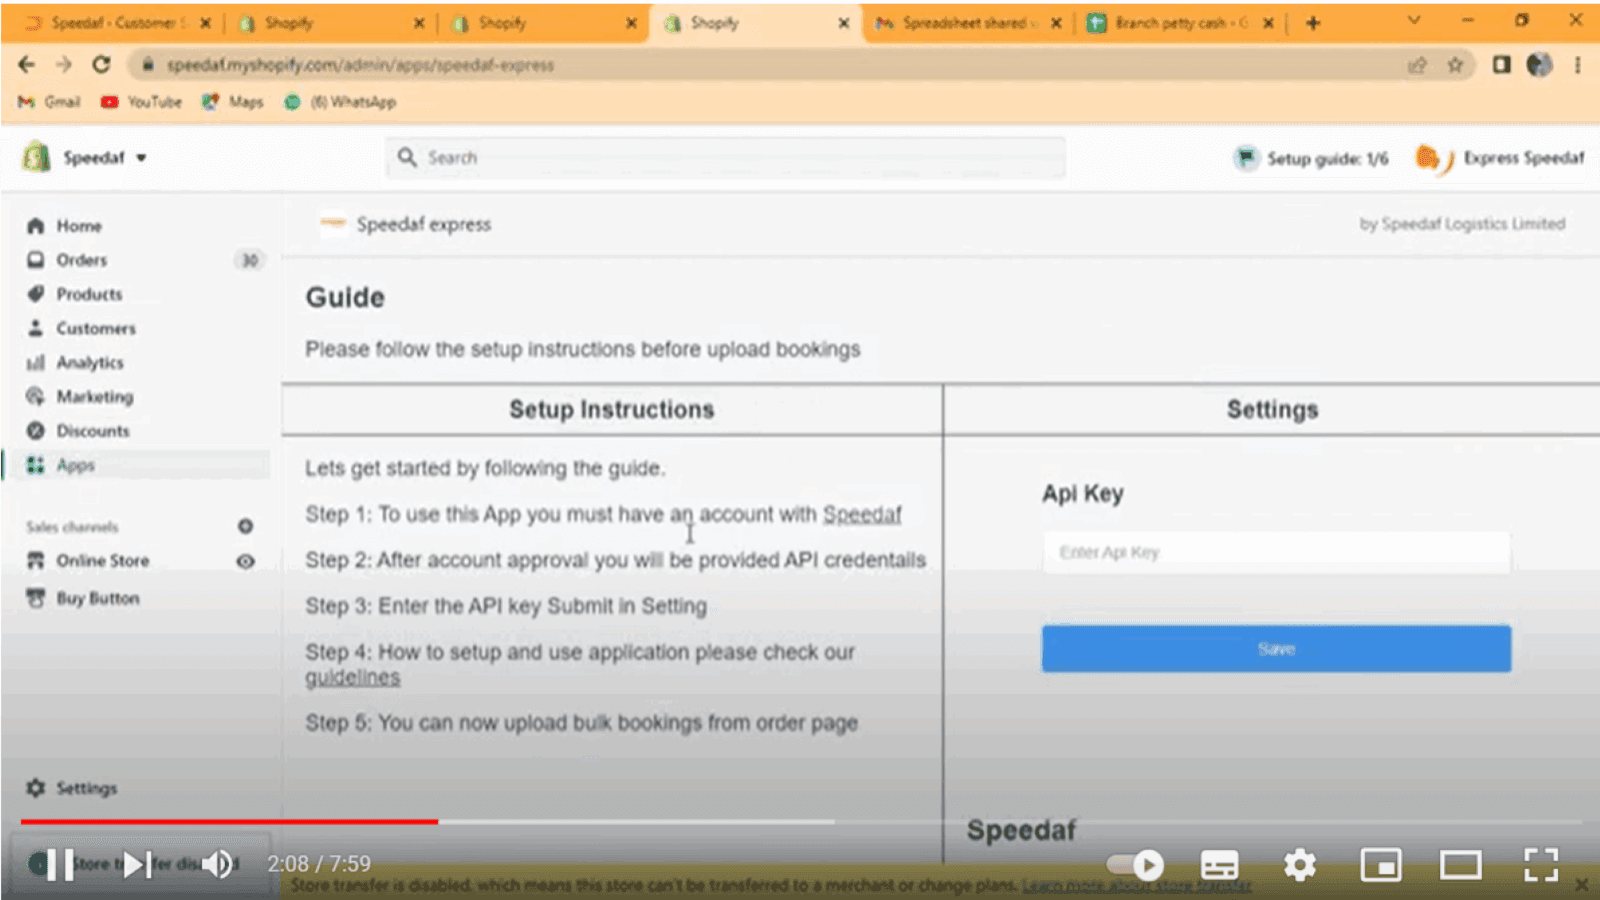Save the API key
The width and height of the screenshot is (1600, 900).
click(1276, 649)
